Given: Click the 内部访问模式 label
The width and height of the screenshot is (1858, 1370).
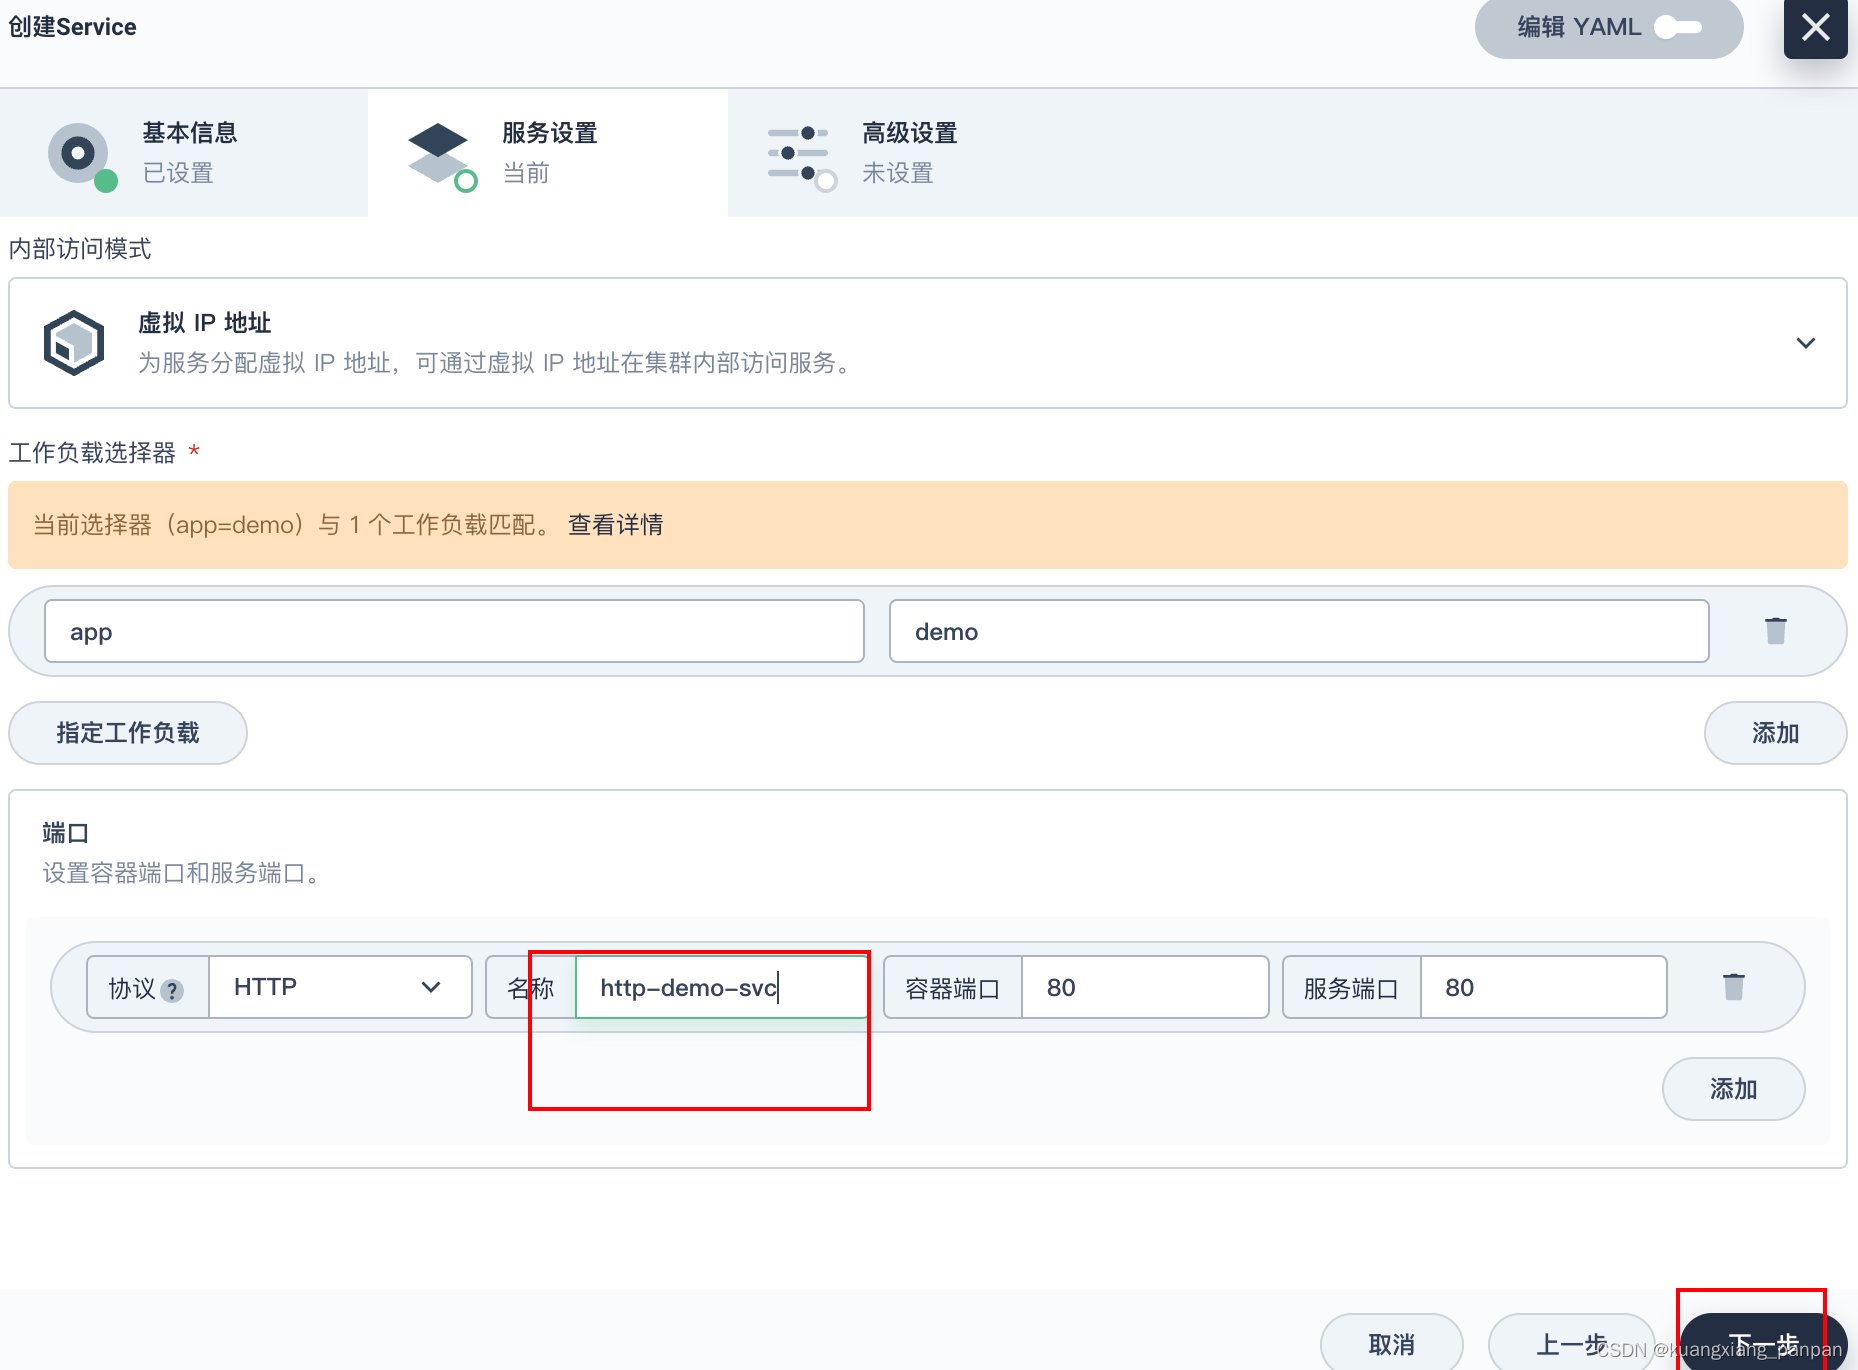Looking at the screenshot, I should [x=80, y=249].
